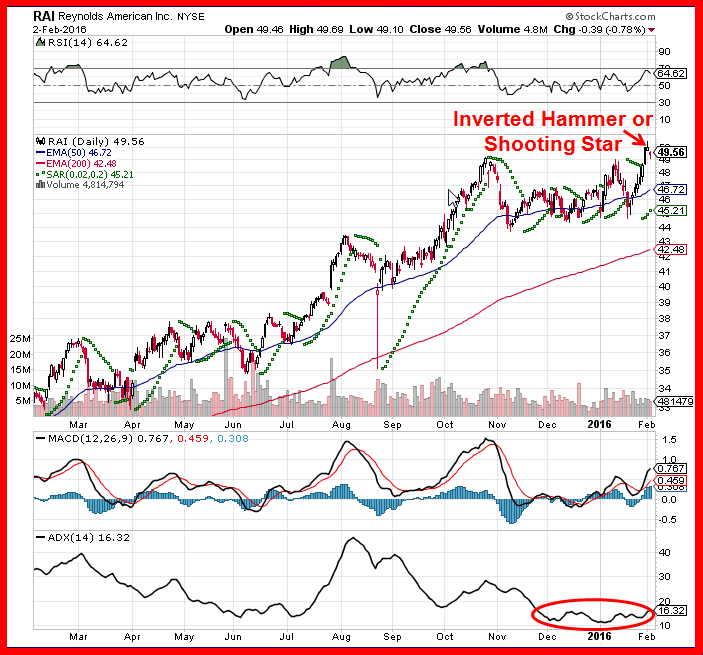Click the 15M level on the volume axis
The height and width of the screenshot is (655, 703).
20,370
